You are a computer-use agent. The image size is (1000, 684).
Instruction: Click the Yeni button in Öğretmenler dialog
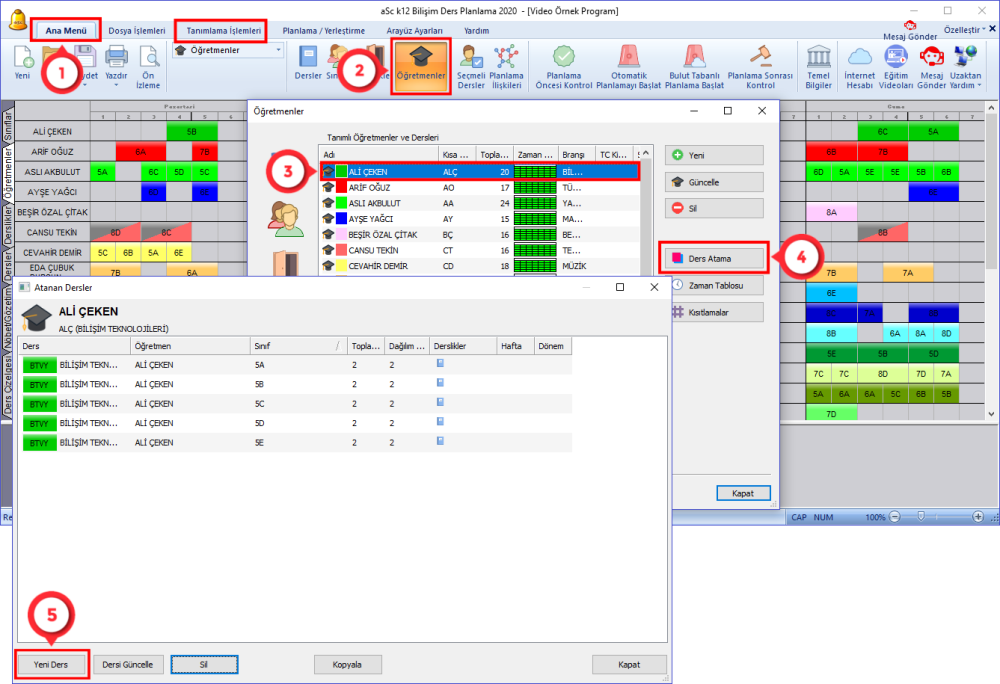[x=714, y=155]
